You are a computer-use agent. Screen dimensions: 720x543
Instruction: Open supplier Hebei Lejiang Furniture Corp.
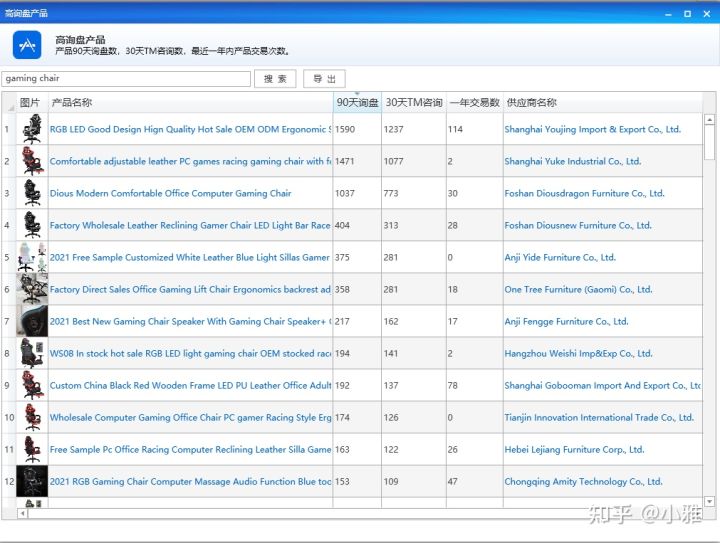574,449
